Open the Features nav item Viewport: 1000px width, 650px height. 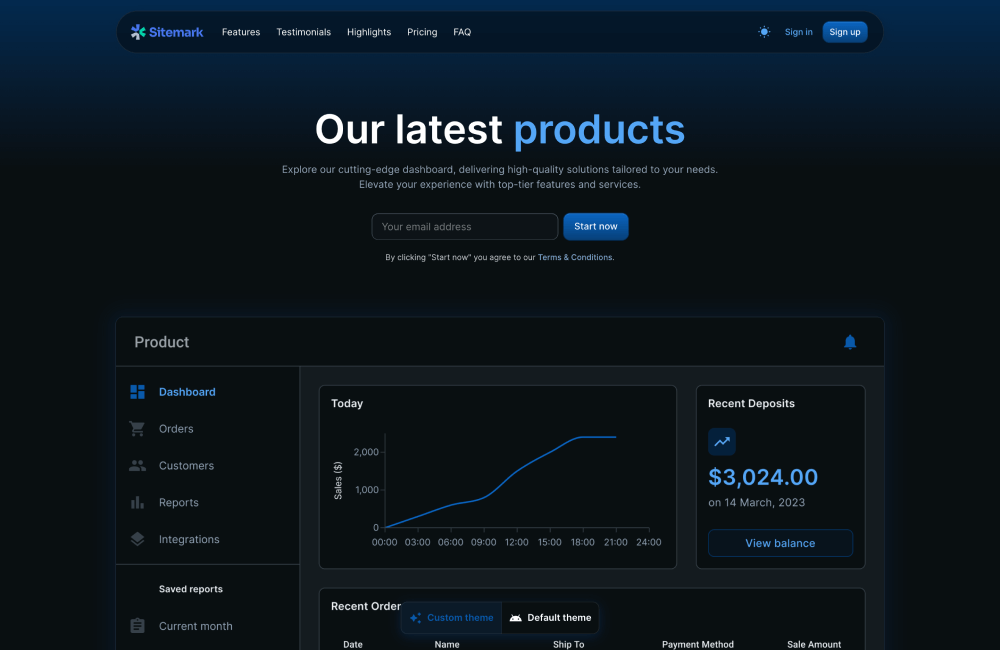241,32
